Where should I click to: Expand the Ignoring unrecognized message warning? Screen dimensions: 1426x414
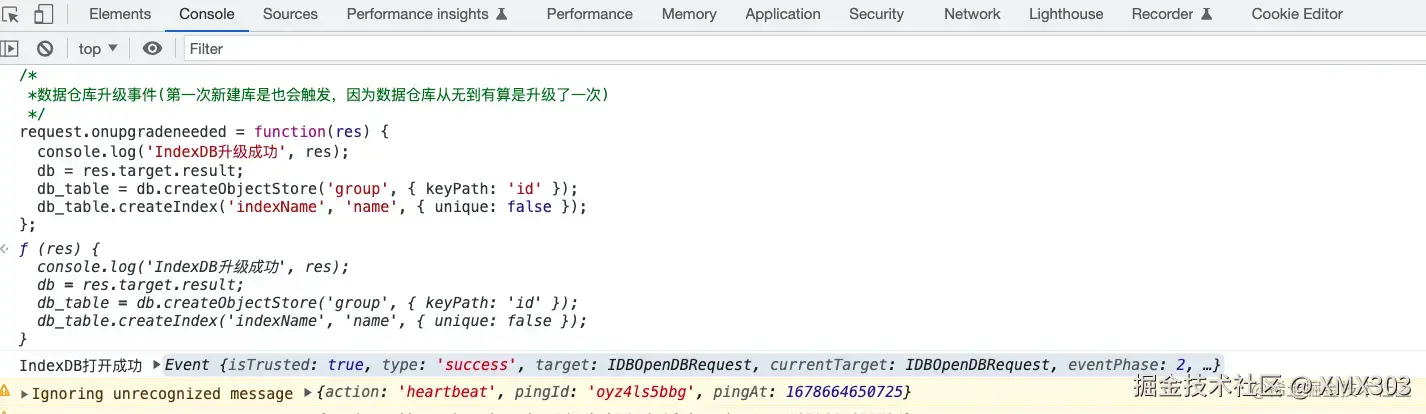[24, 393]
